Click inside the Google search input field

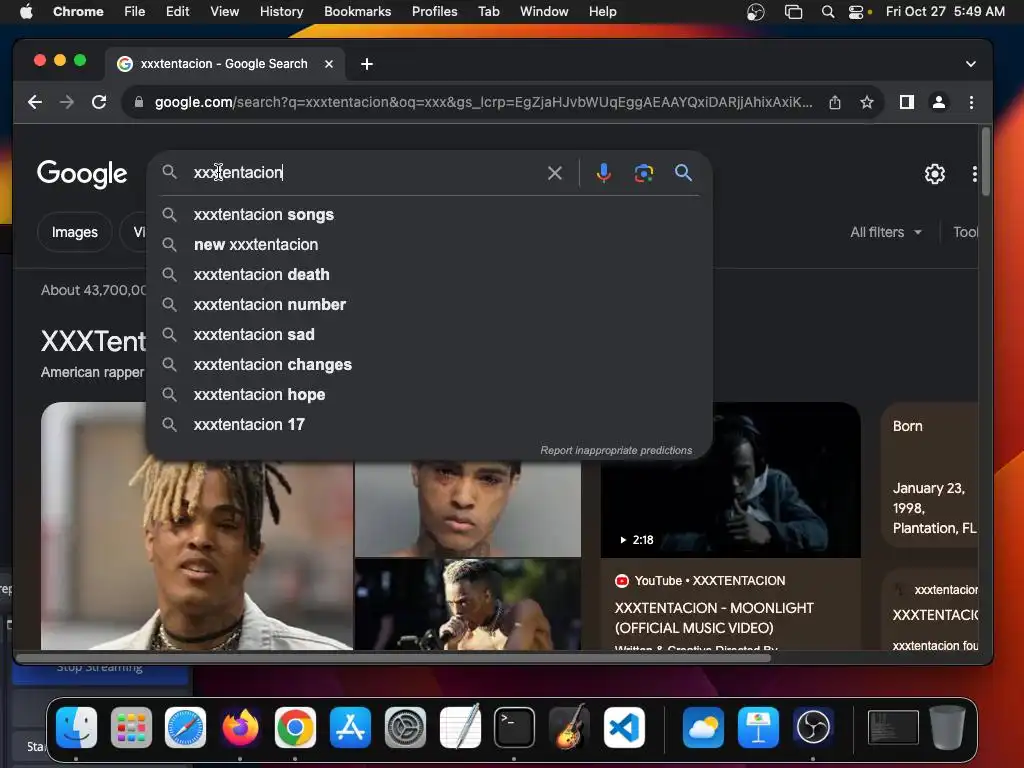tap(366, 172)
